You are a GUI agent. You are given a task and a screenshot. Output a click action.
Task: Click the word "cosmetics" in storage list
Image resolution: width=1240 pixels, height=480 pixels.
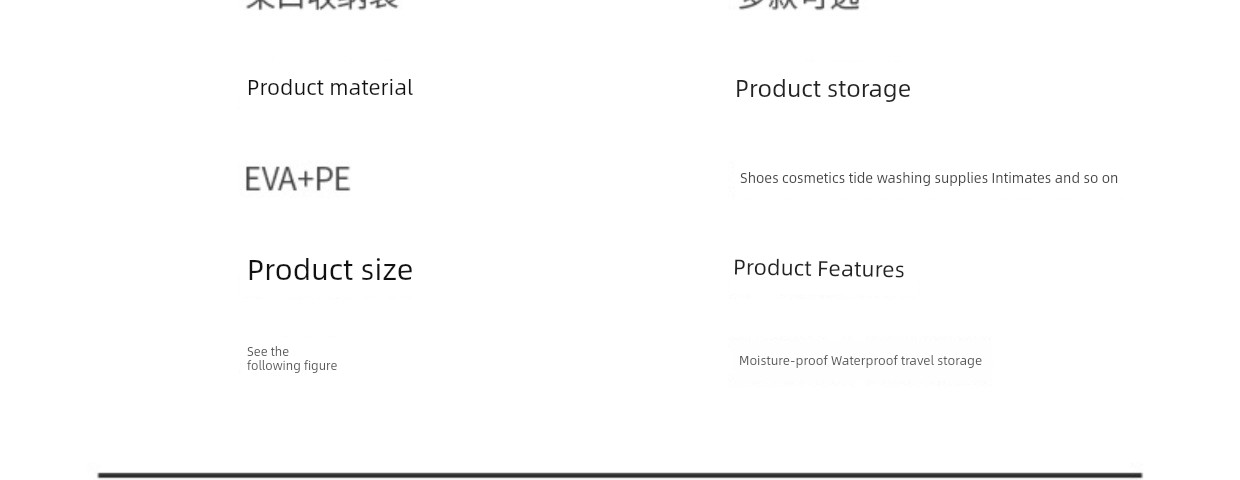tap(814, 178)
